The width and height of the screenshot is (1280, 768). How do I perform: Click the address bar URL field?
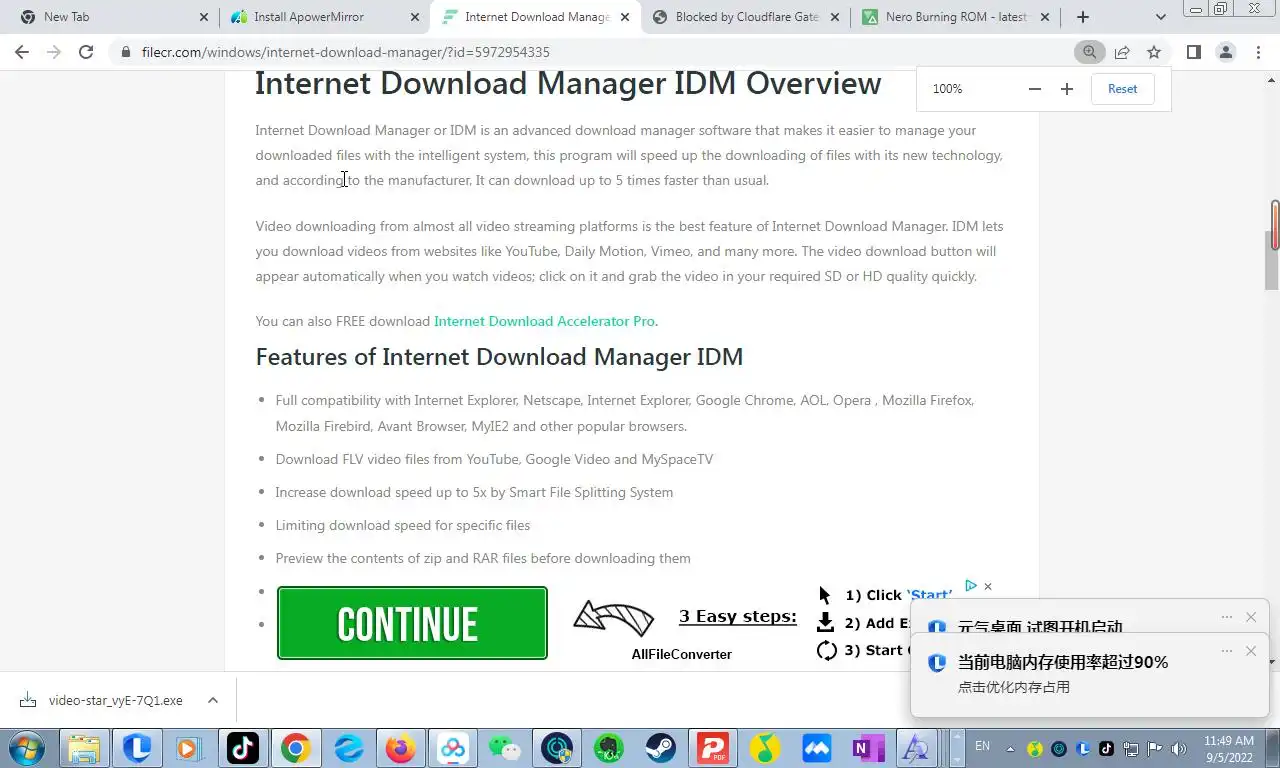(600, 52)
